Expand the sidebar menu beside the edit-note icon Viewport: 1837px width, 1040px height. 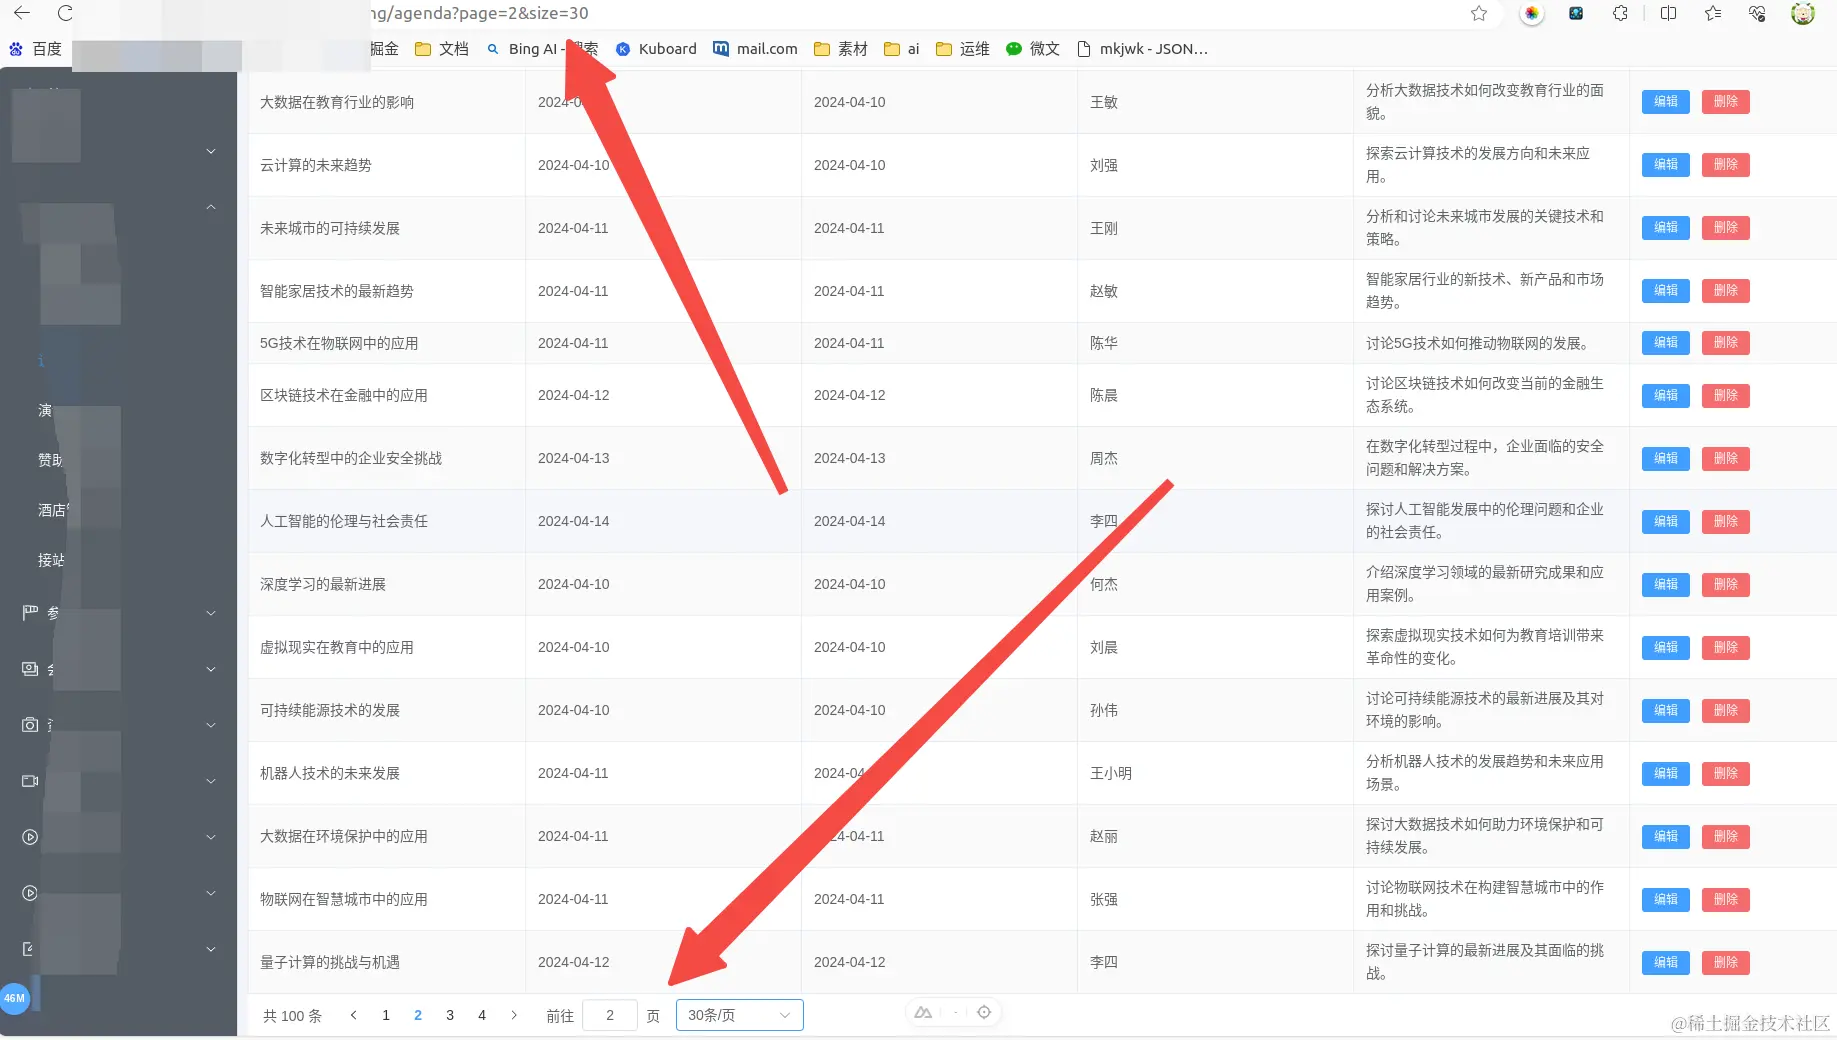click(211, 948)
